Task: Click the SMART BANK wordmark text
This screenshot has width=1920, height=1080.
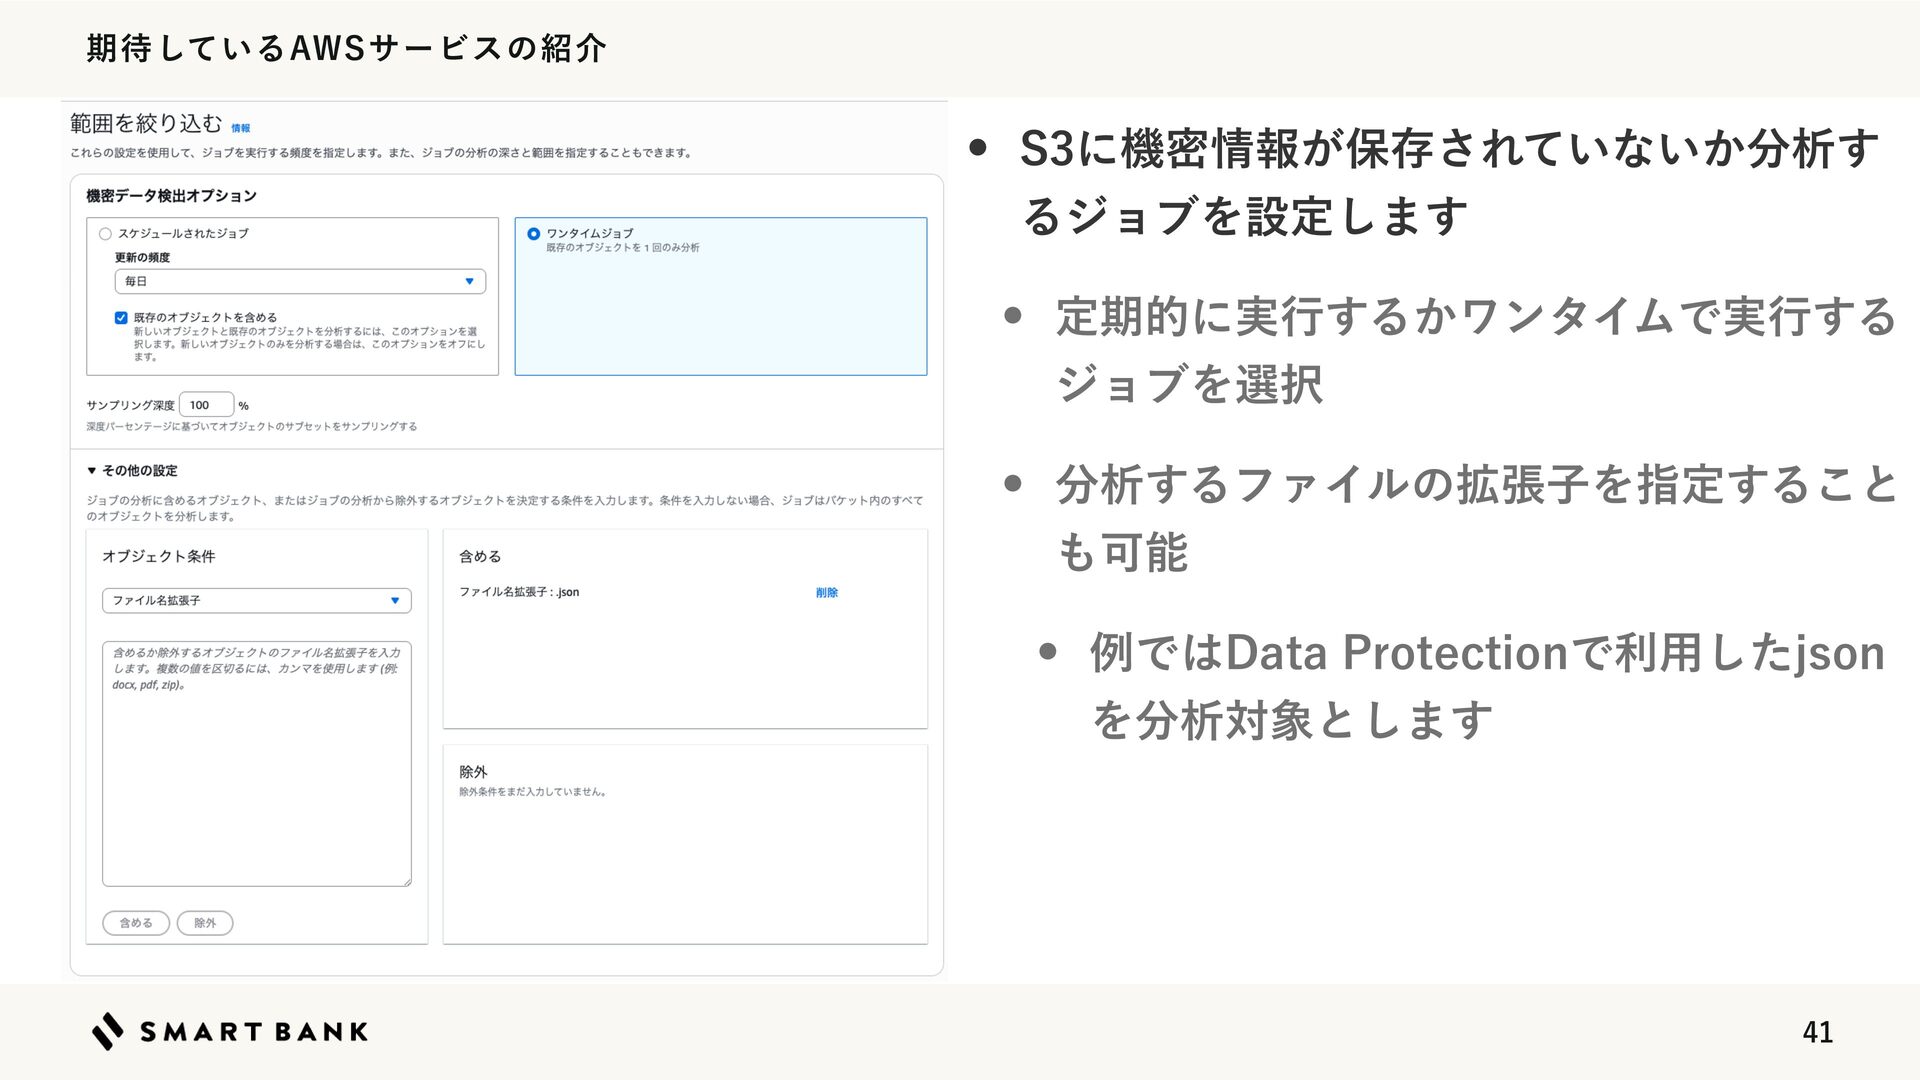Action: (x=254, y=1032)
